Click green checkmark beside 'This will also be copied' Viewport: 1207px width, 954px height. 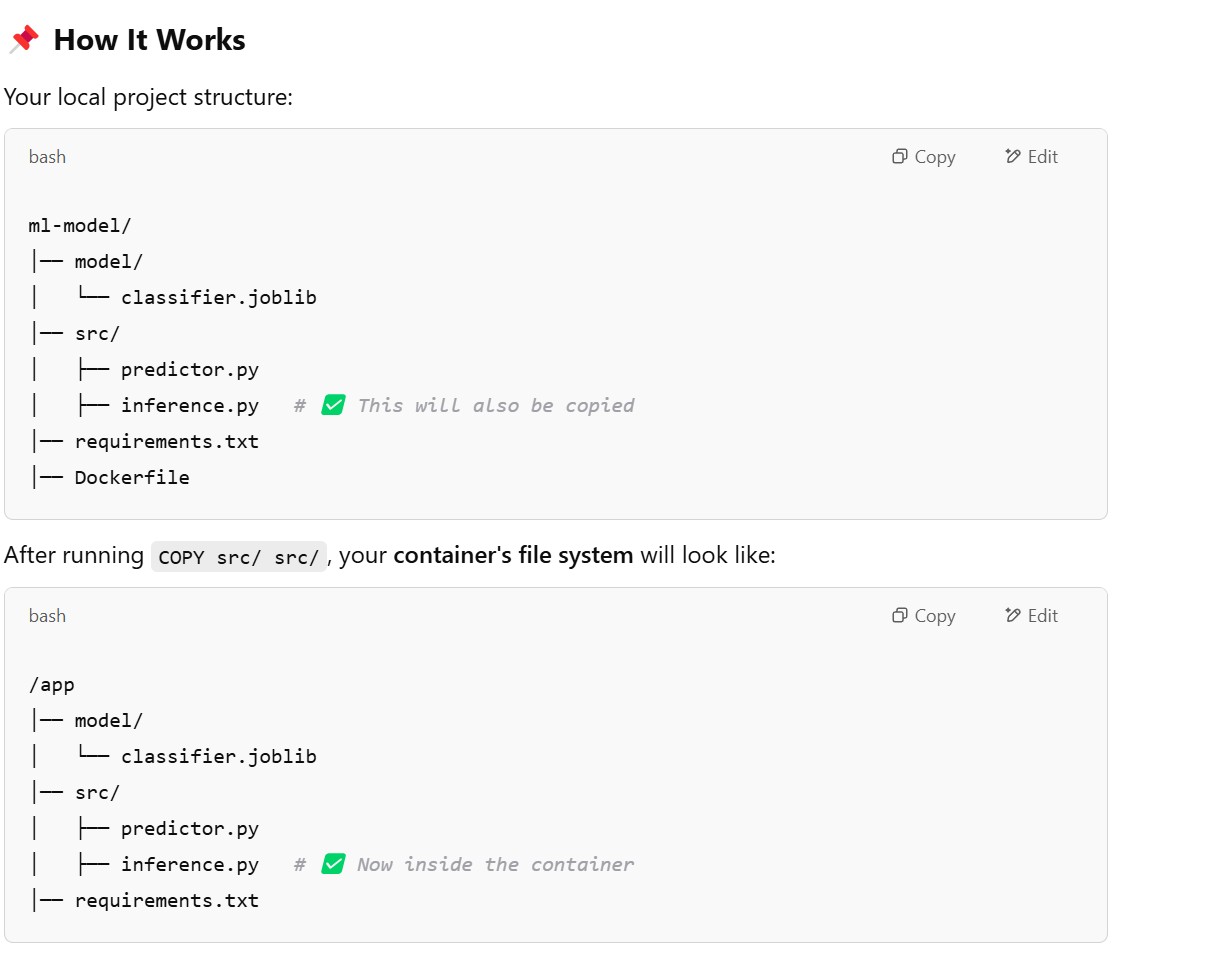(333, 405)
